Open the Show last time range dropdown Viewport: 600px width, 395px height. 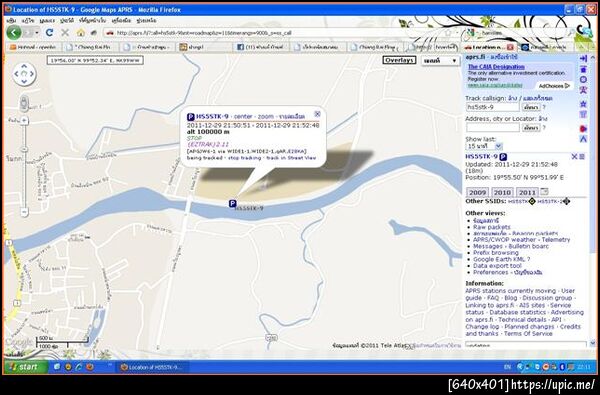click(x=484, y=146)
